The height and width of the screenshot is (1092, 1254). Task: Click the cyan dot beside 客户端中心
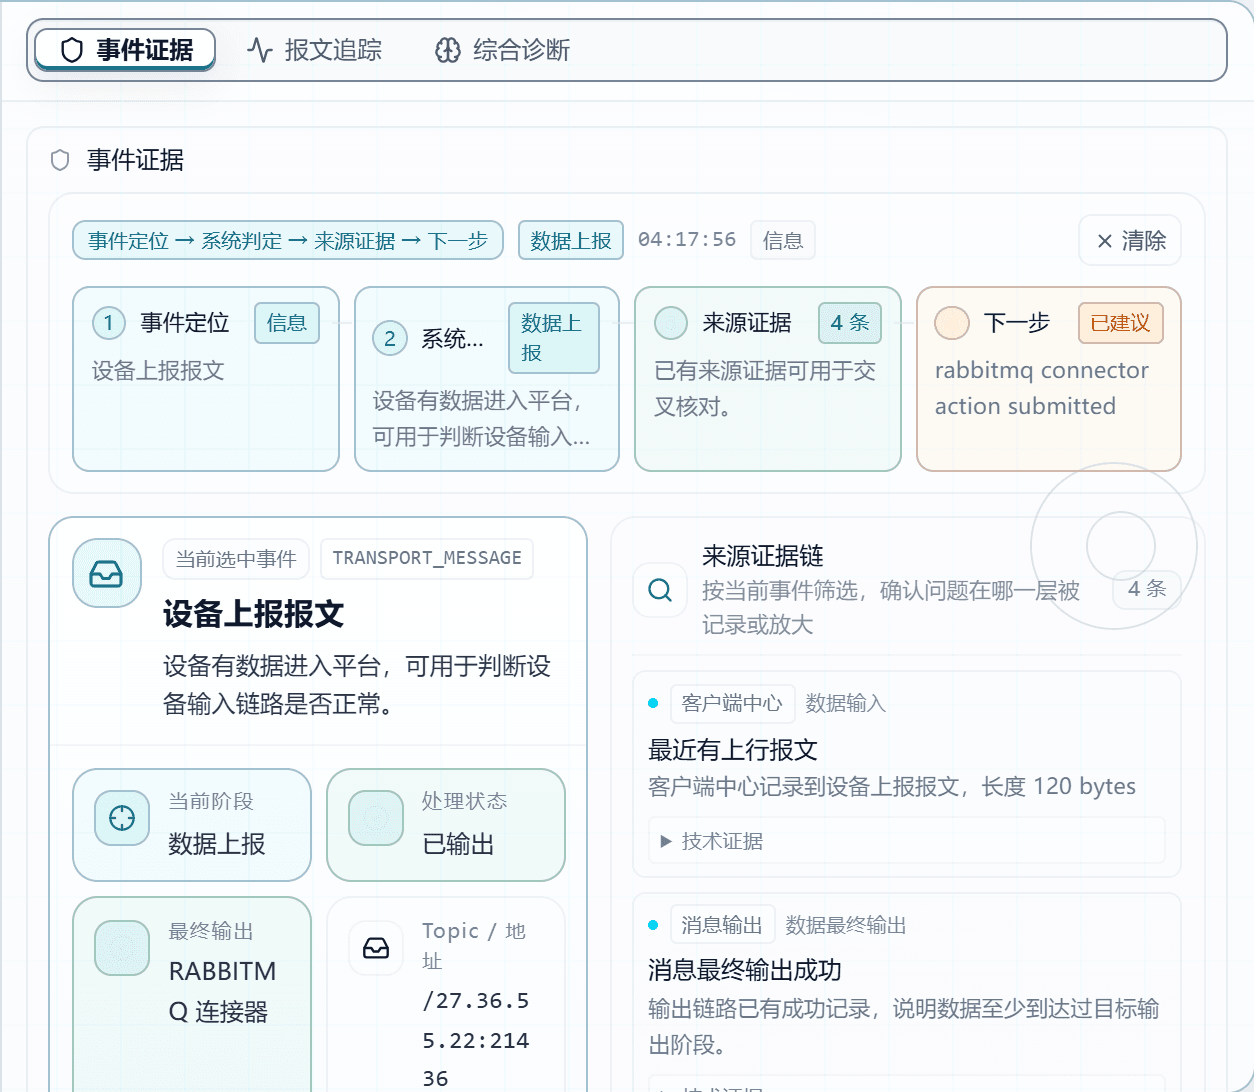tap(653, 703)
